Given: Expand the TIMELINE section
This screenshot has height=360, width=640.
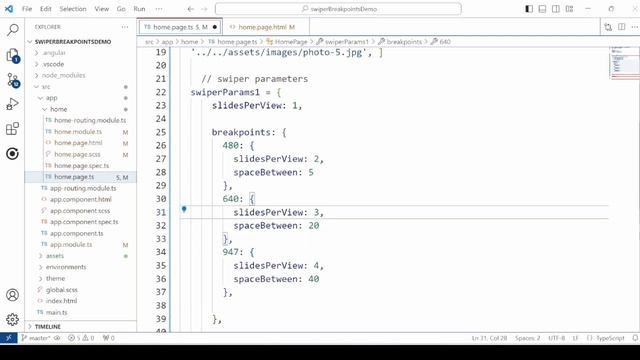Looking at the screenshot, I should [48, 327].
